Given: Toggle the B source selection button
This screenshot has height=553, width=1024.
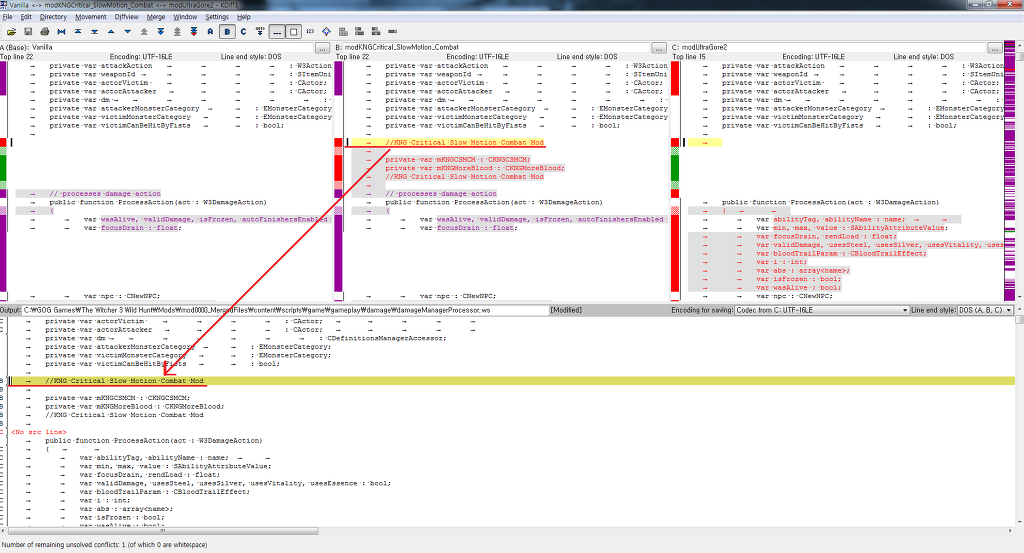Looking at the screenshot, I should tap(228, 32).
